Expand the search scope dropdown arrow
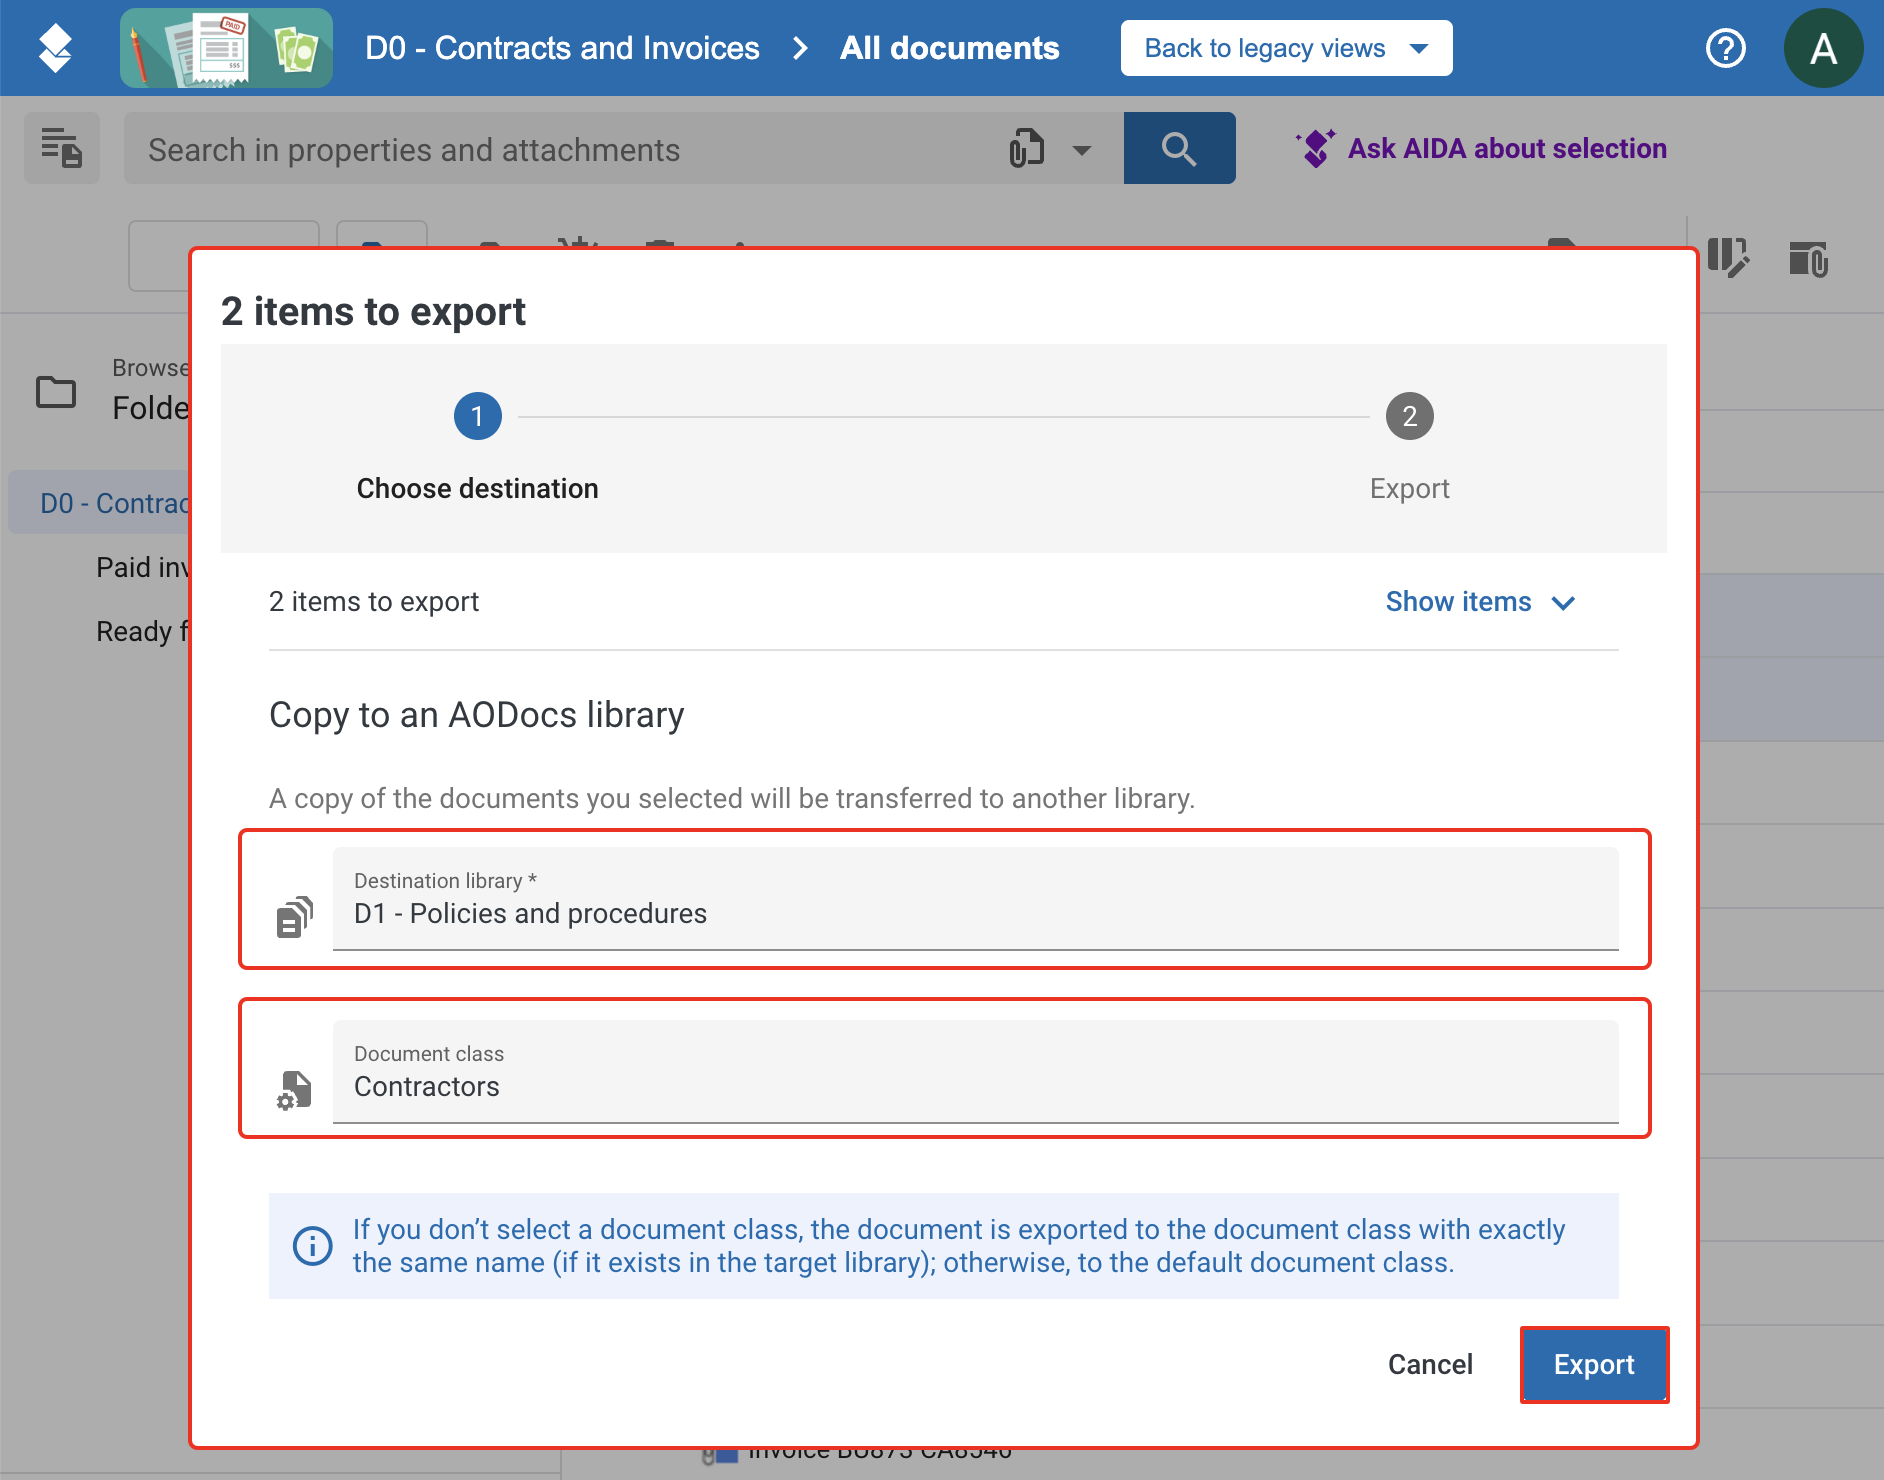Viewport: 1884px width, 1480px height. [x=1081, y=150]
